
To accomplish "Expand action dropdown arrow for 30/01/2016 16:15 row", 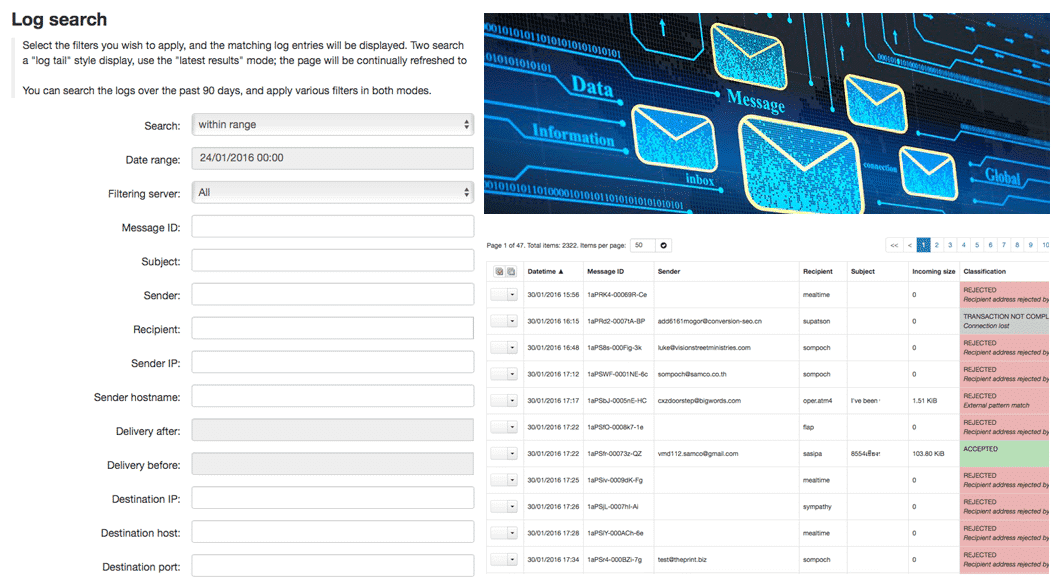I will tap(512, 321).
